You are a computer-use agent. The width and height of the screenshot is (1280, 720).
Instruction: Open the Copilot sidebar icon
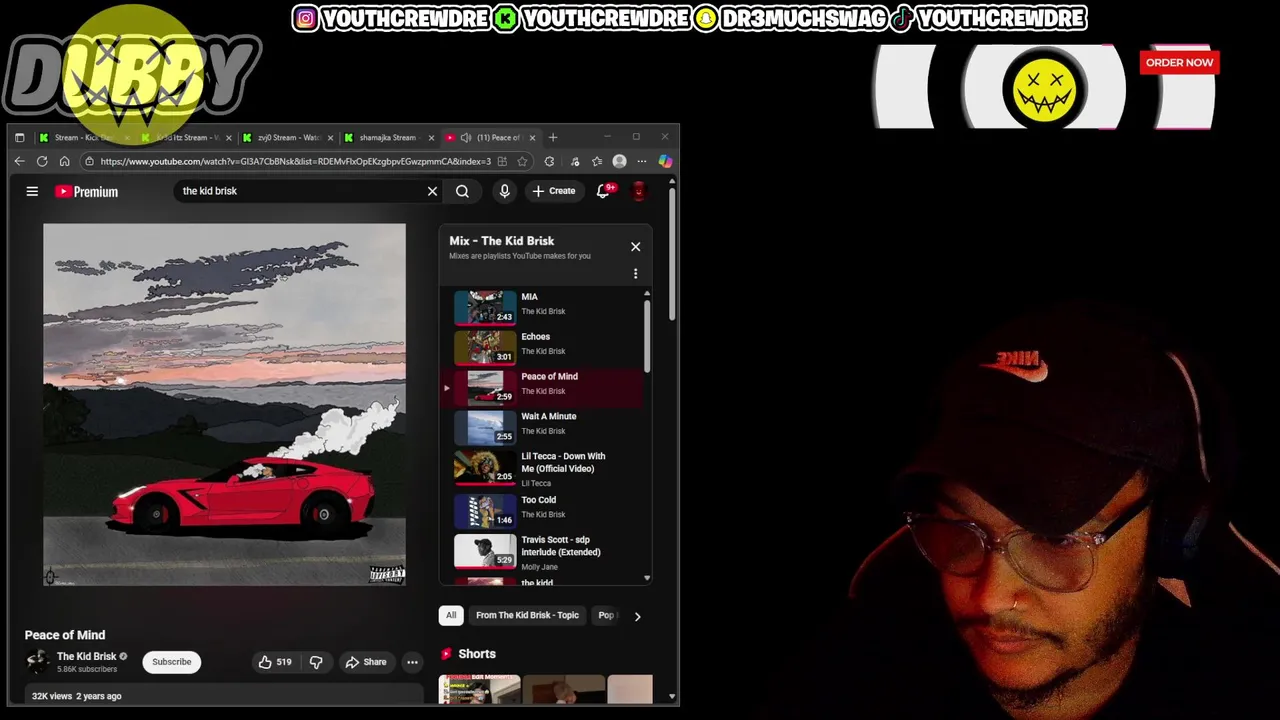665,161
